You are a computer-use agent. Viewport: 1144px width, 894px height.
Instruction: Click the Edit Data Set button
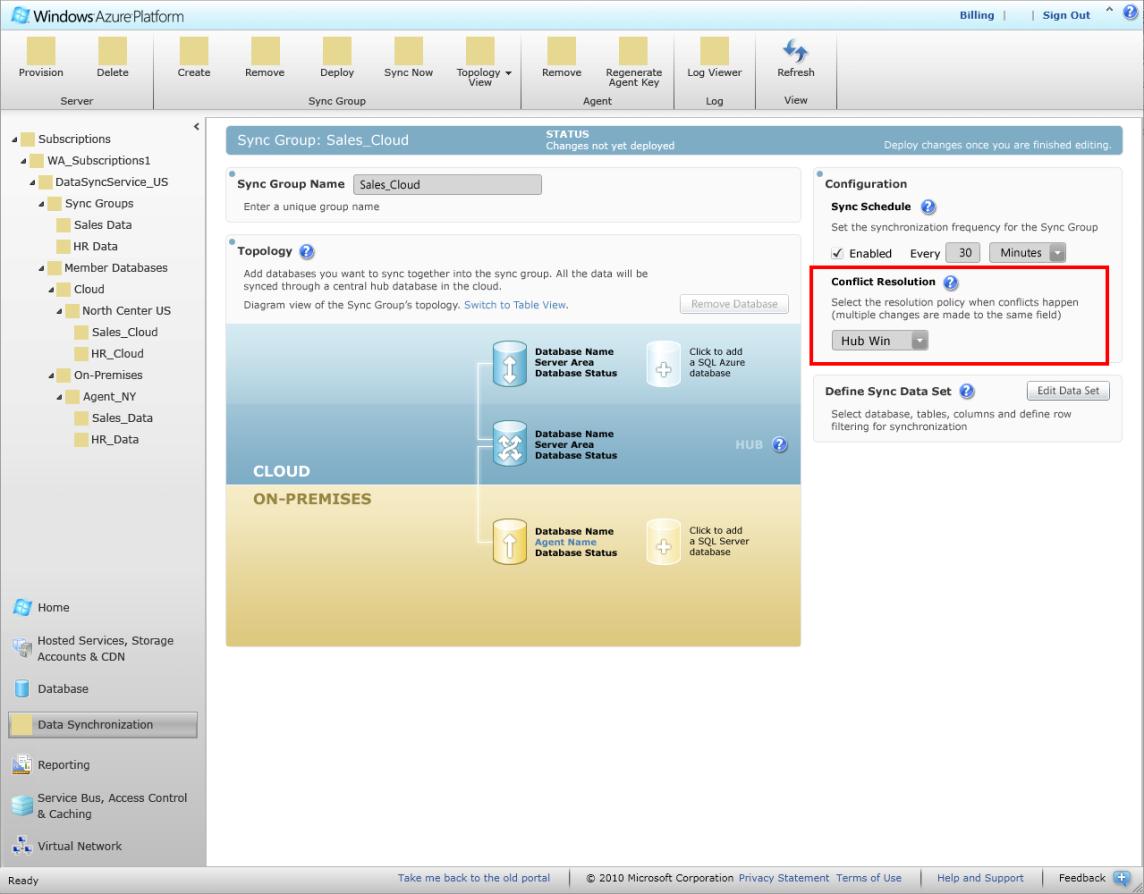click(1068, 391)
